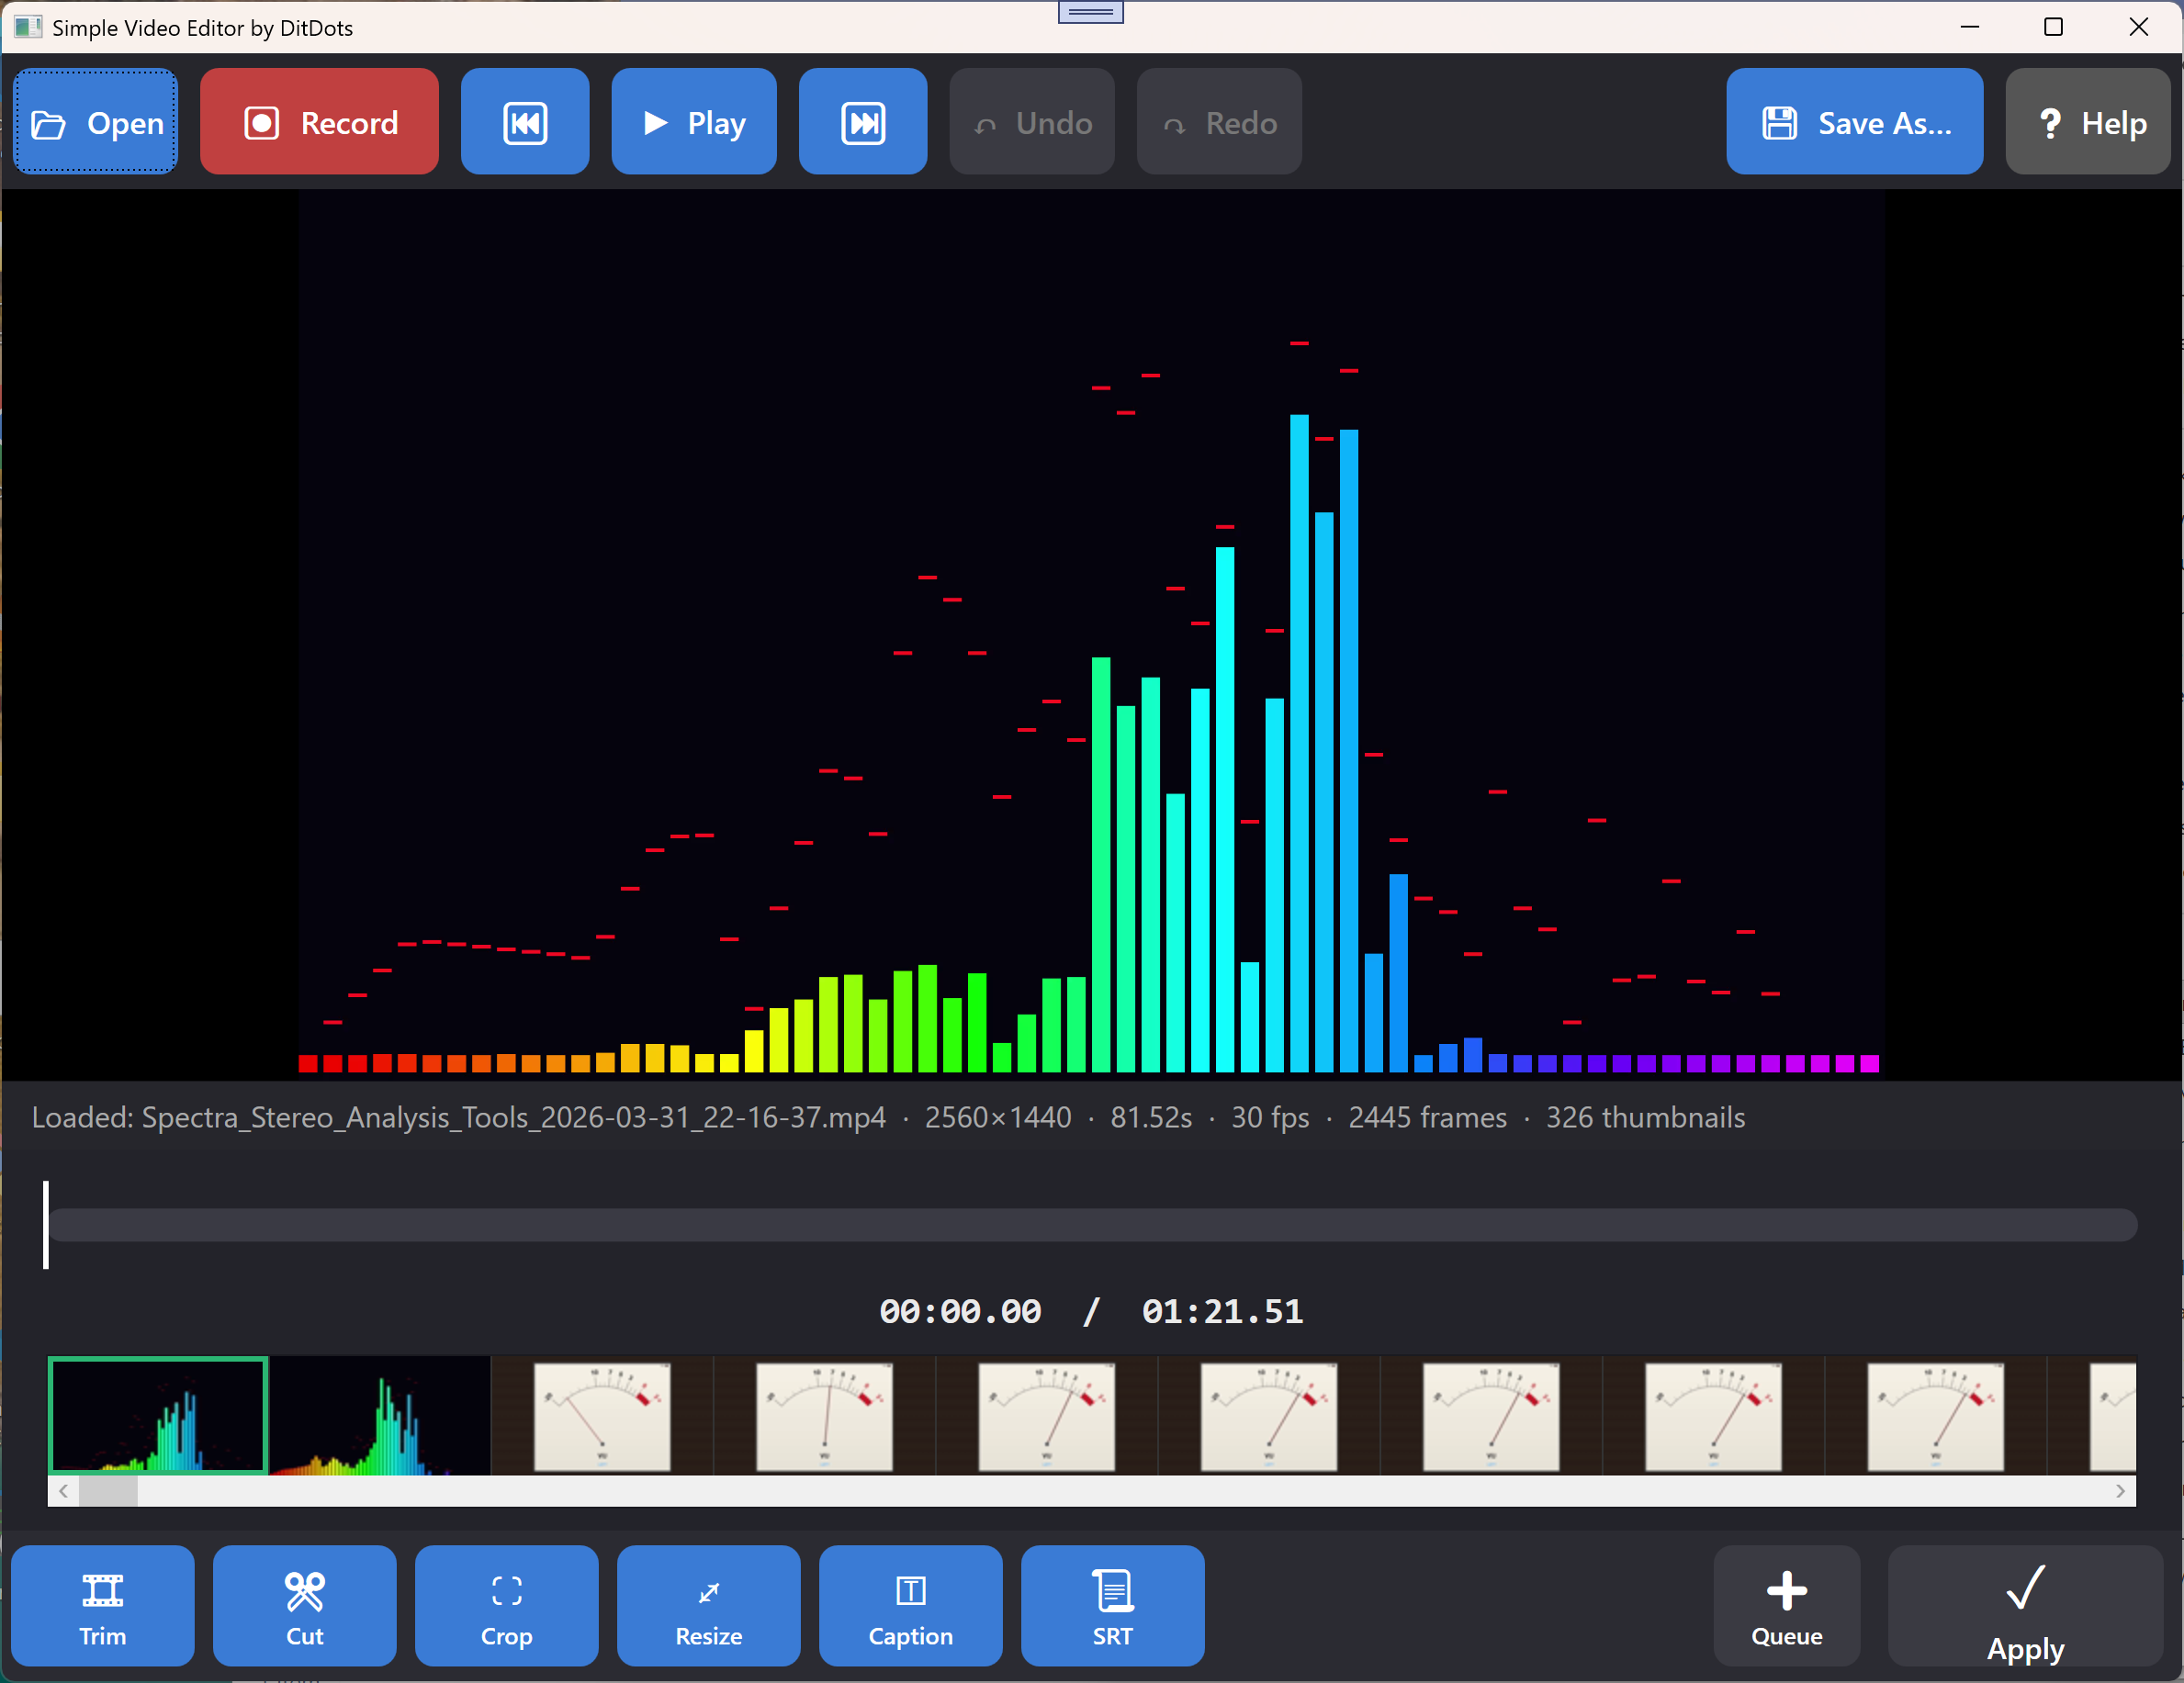Play the loaded video
The height and width of the screenshot is (1683, 2184).
click(x=694, y=122)
